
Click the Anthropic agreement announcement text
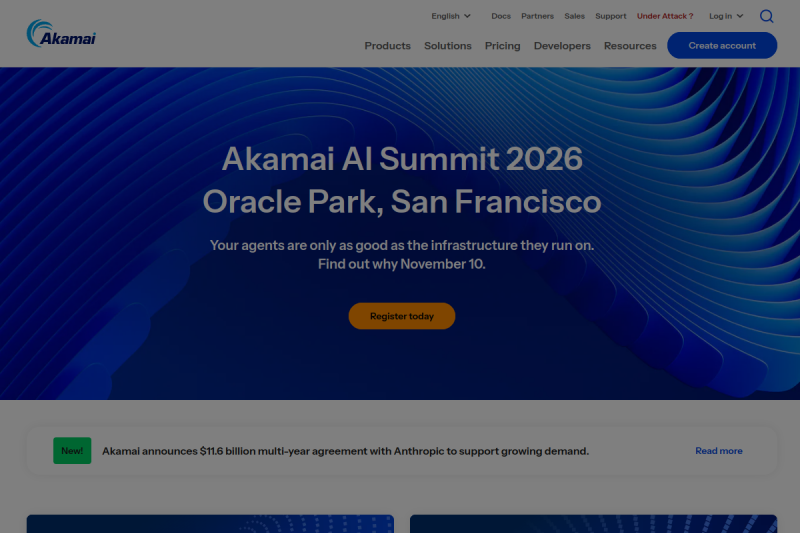pyautogui.click(x=345, y=451)
